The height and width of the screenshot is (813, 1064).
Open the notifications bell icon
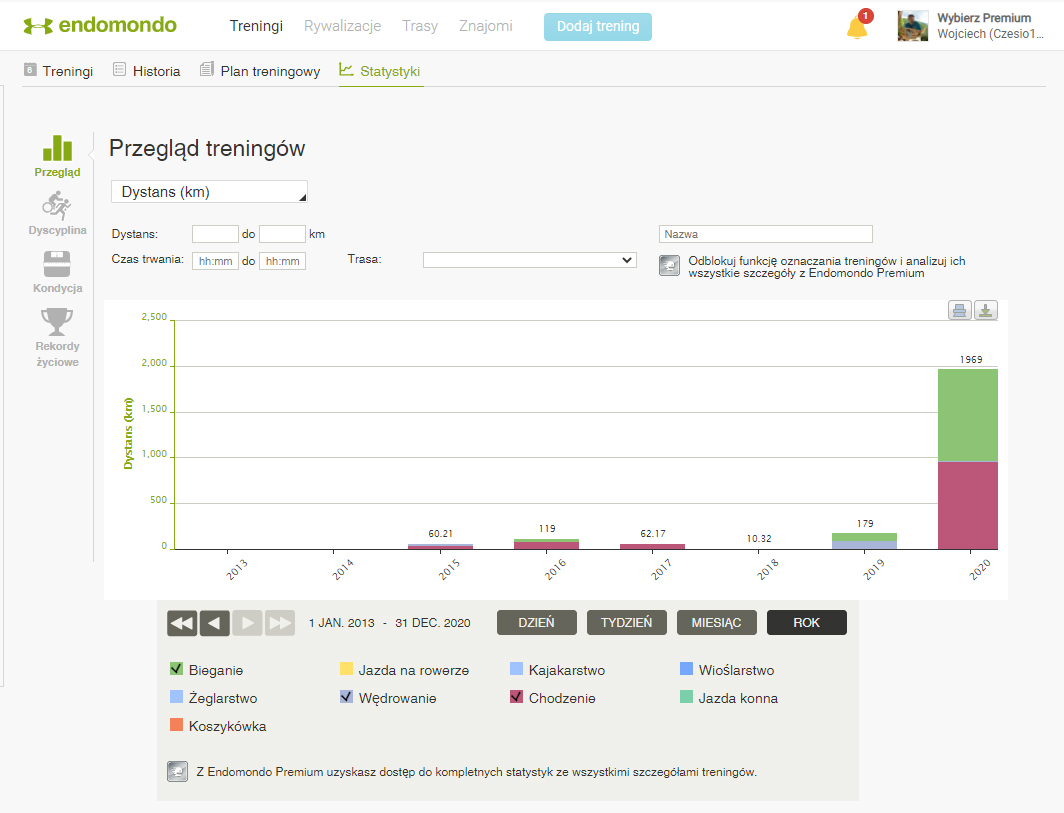click(857, 28)
